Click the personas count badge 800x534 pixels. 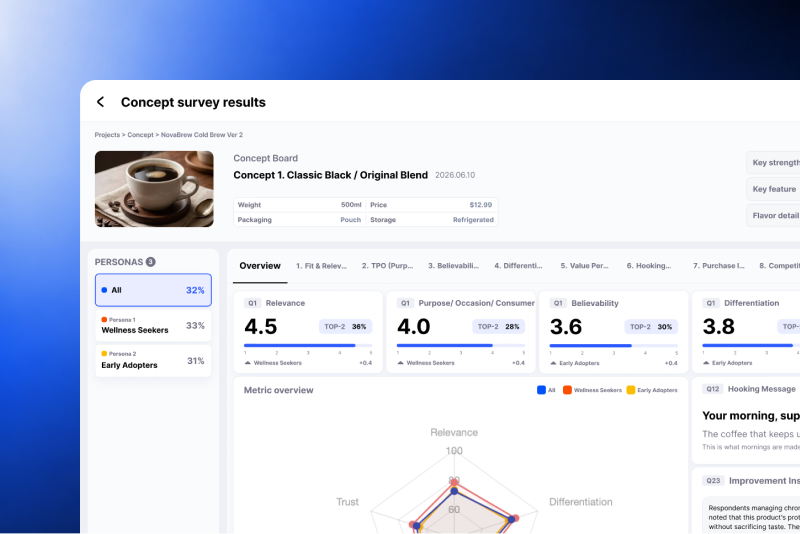click(151, 262)
